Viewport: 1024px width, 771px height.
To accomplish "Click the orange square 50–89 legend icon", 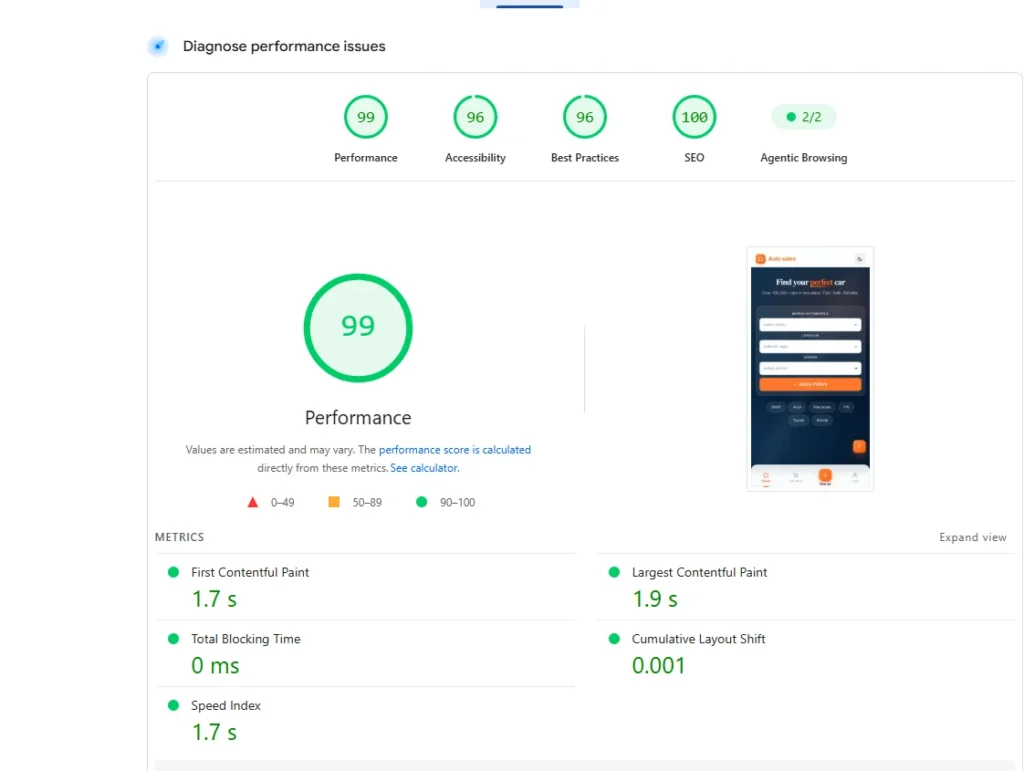I will point(334,501).
